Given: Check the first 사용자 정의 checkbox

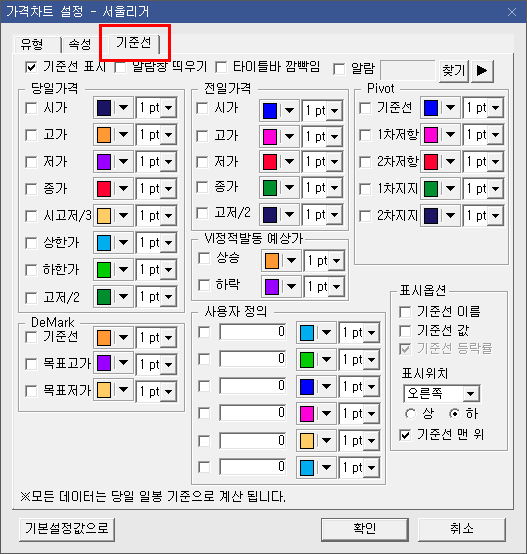Looking at the screenshot, I should click(204, 332).
